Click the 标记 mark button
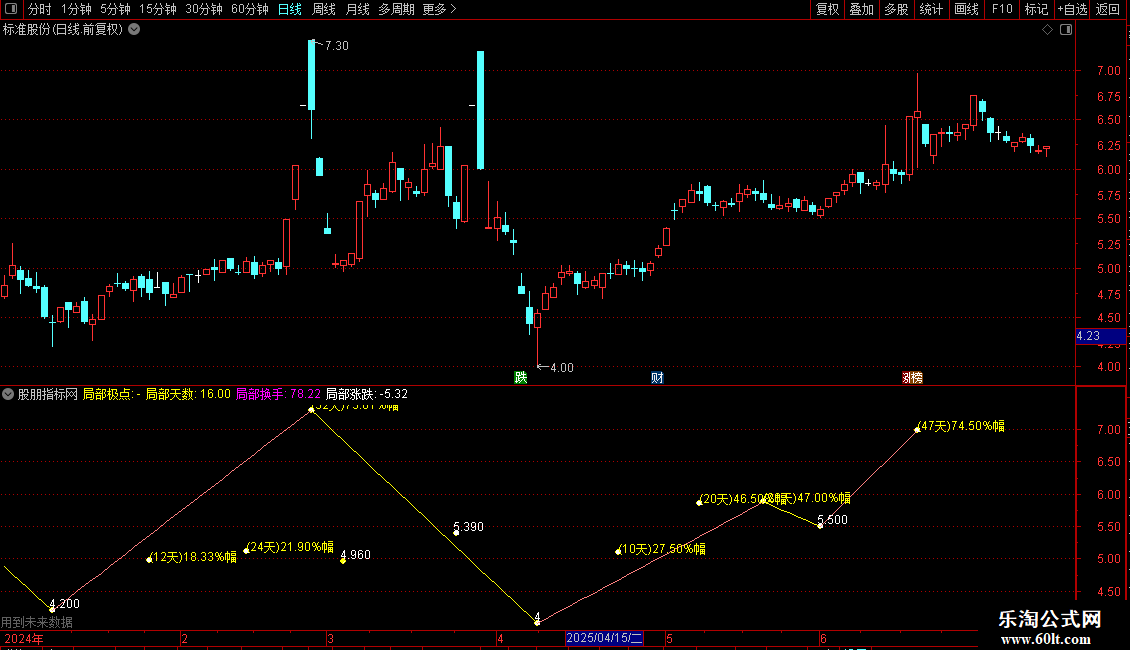 click(x=1036, y=9)
